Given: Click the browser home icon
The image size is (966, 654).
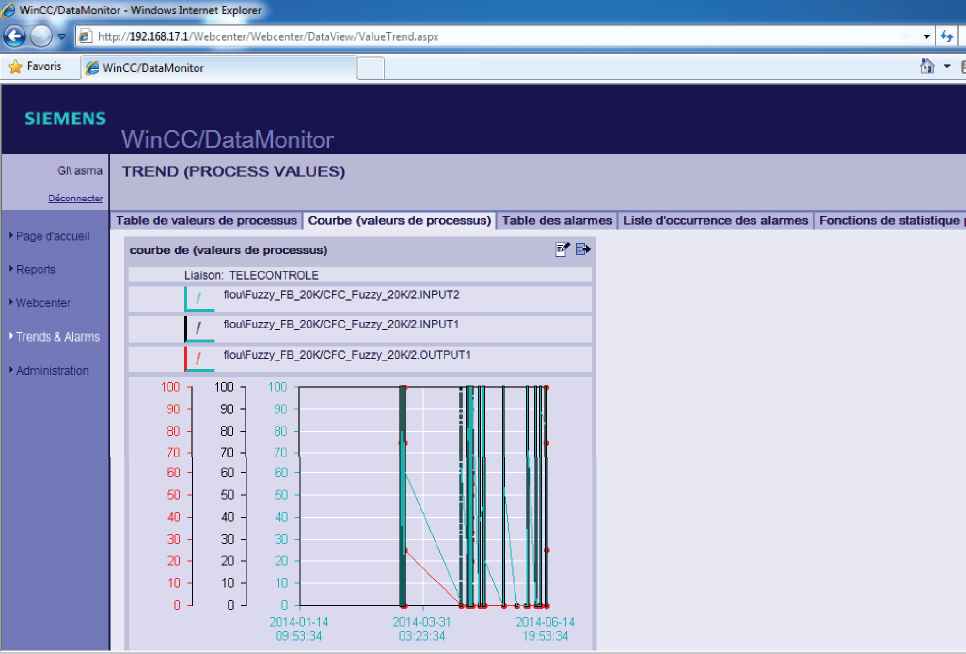Looking at the screenshot, I should click(928, 67).
